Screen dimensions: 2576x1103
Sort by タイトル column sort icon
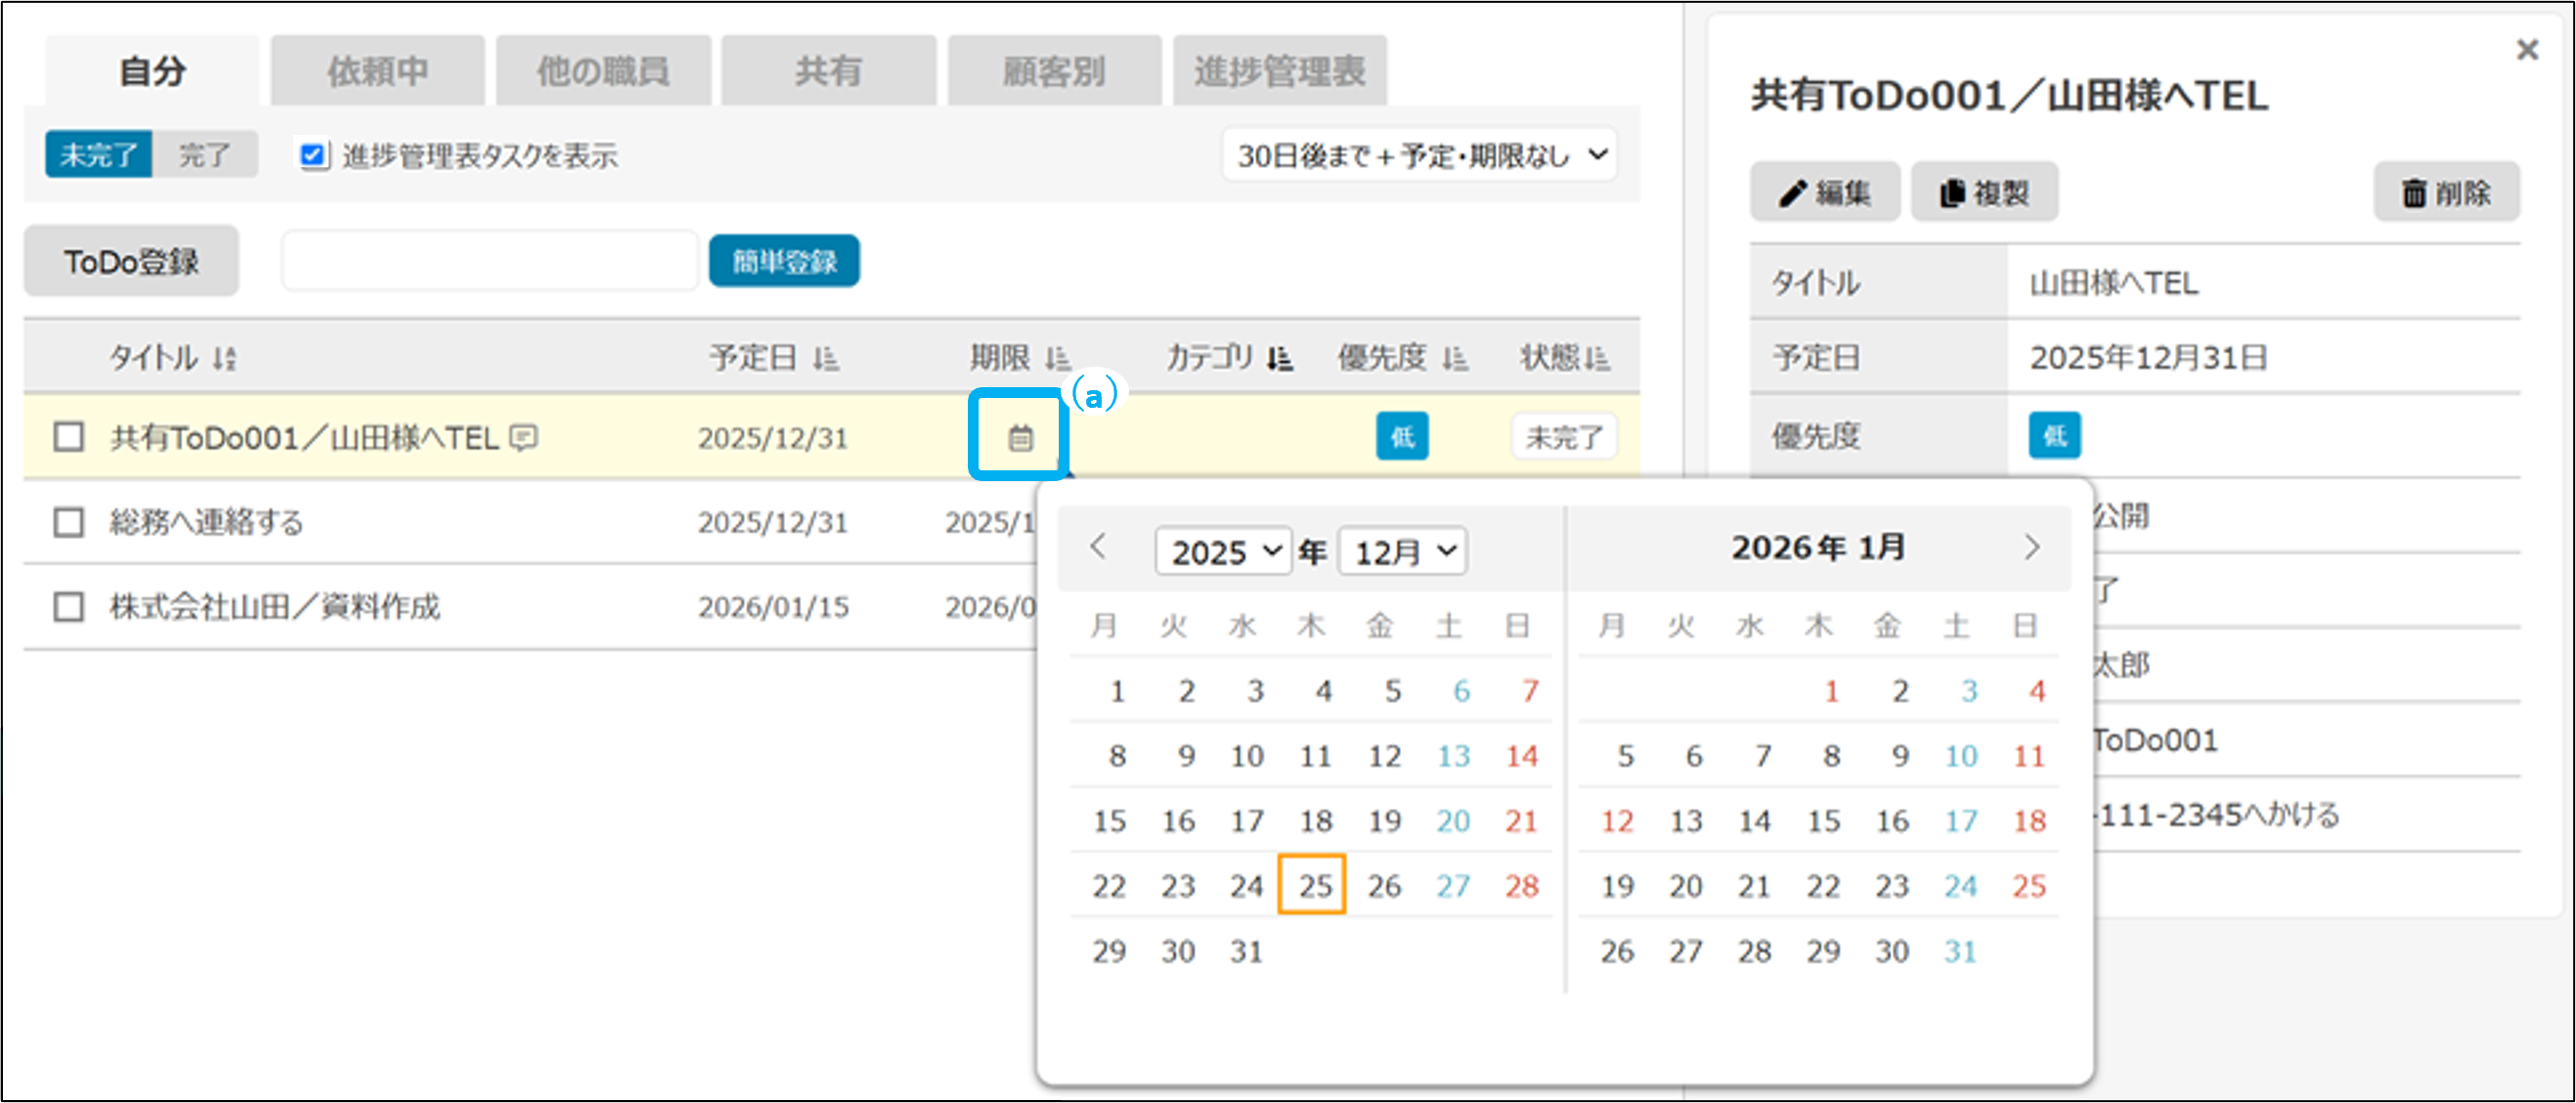click(x=225, y=358)
